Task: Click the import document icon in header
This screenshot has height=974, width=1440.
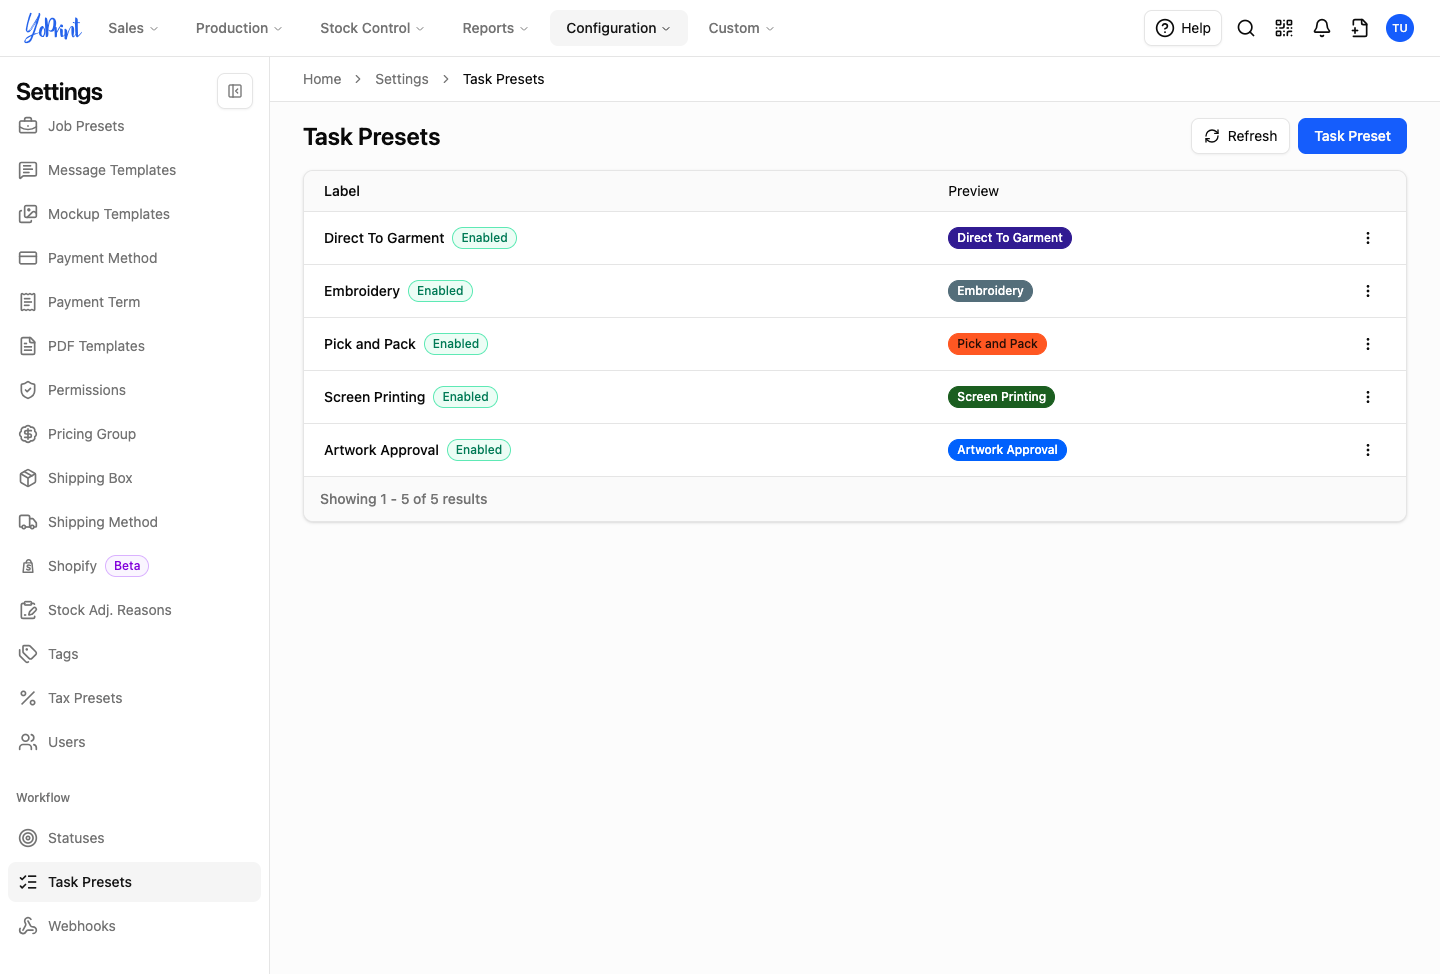Action: [x=1360, y=28]
